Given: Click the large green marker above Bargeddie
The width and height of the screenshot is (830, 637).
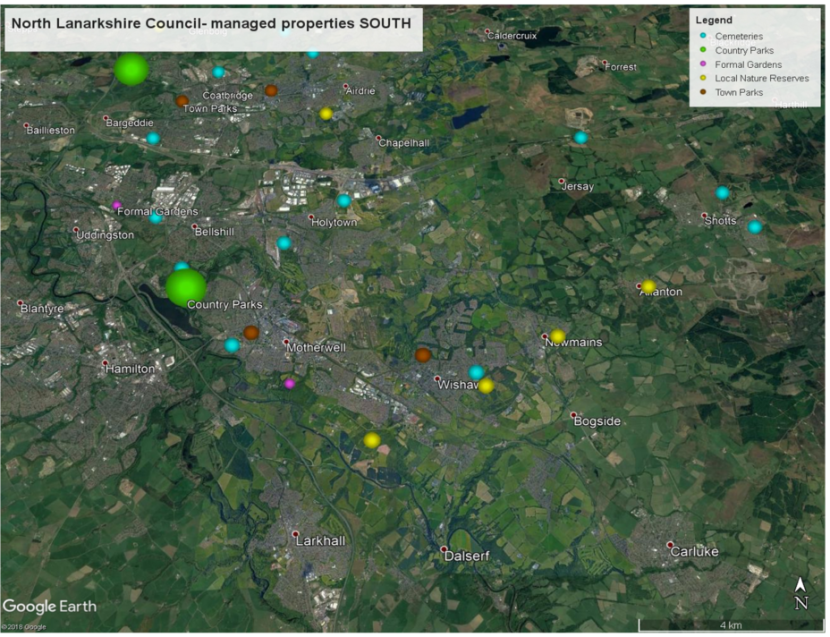Looking at the screenshot, I should point(131,69).
